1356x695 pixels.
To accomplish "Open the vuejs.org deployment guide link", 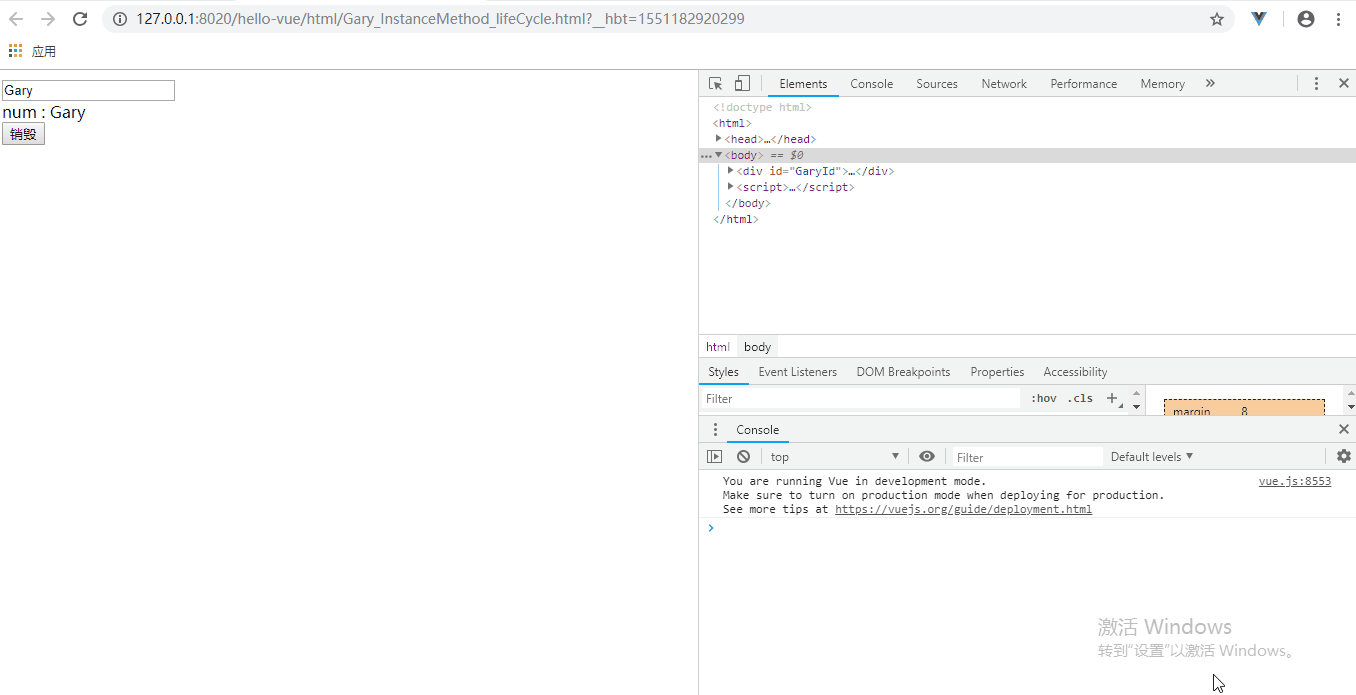I will pyautogui.click(x=963, y=509).
